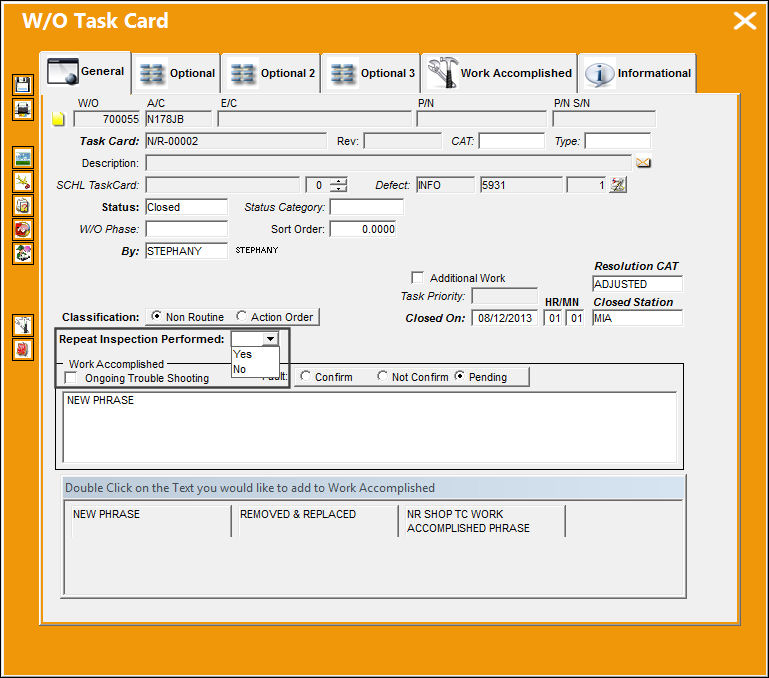The height and width of the screenshot is (678, 769).
Task: Click the Closed Station field MIA
Action: click(x=637, y=318)
